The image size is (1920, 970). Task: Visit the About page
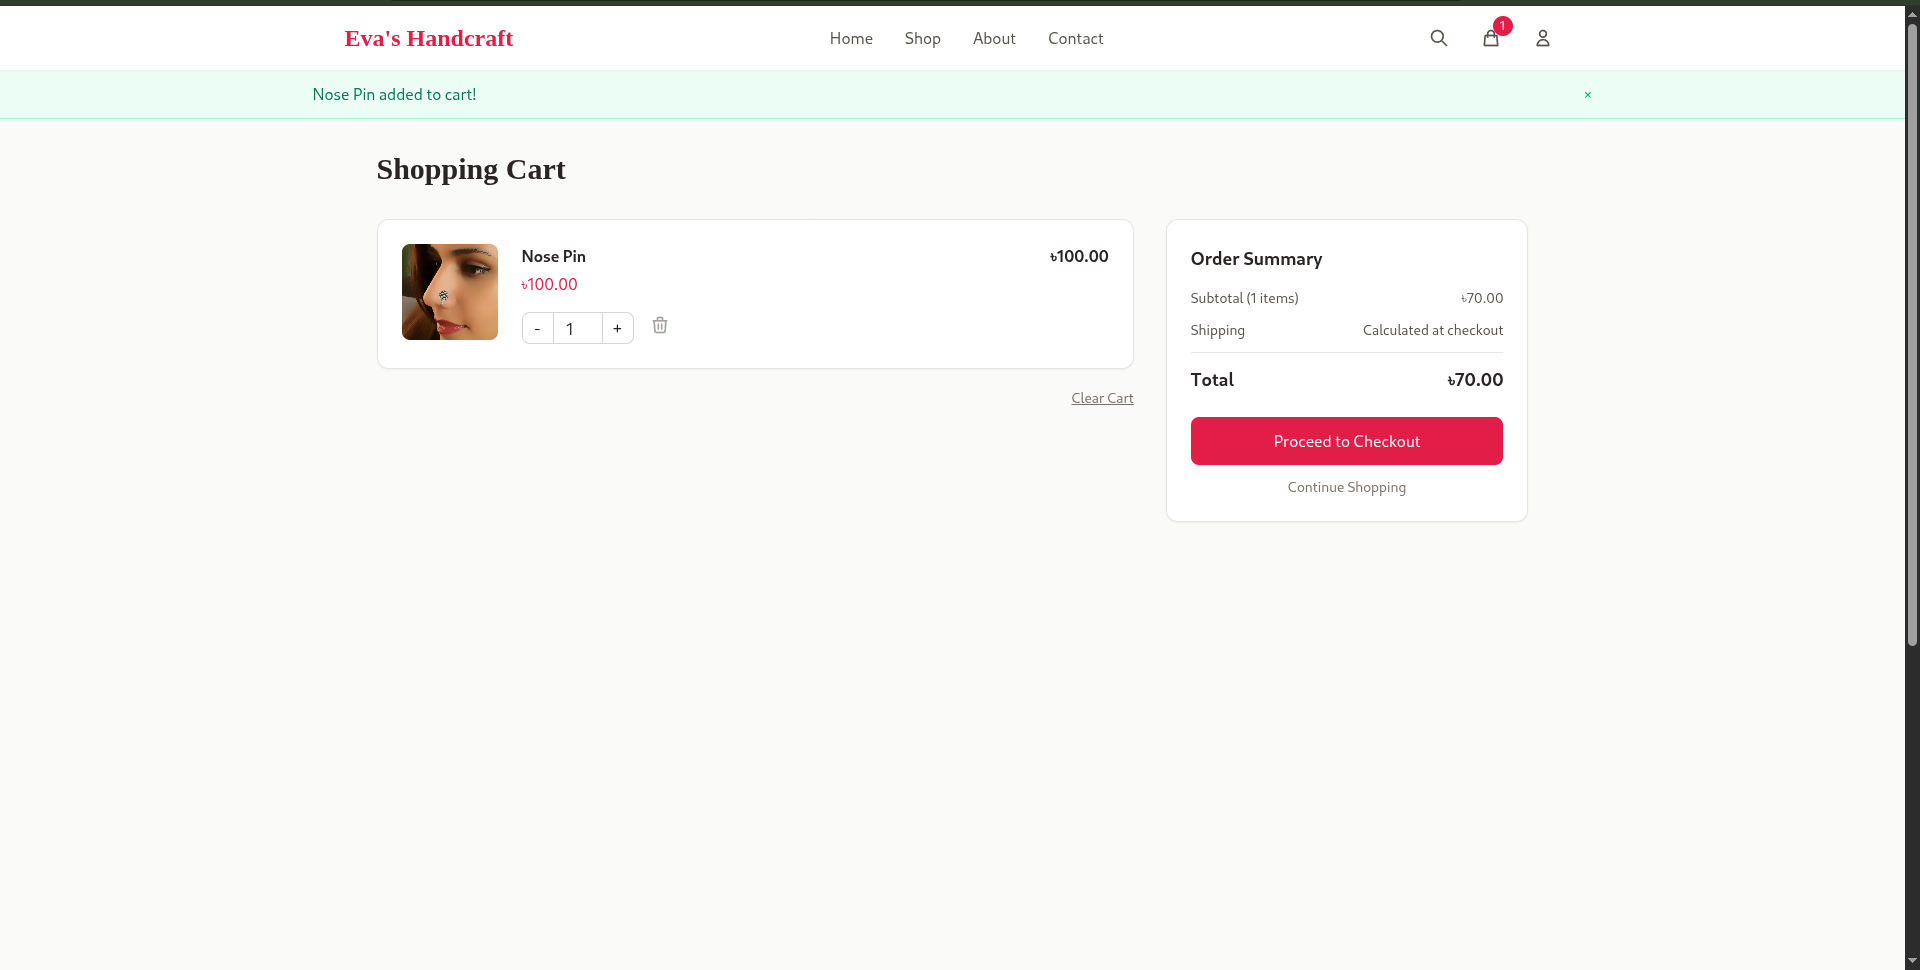(x=993, y=38)
